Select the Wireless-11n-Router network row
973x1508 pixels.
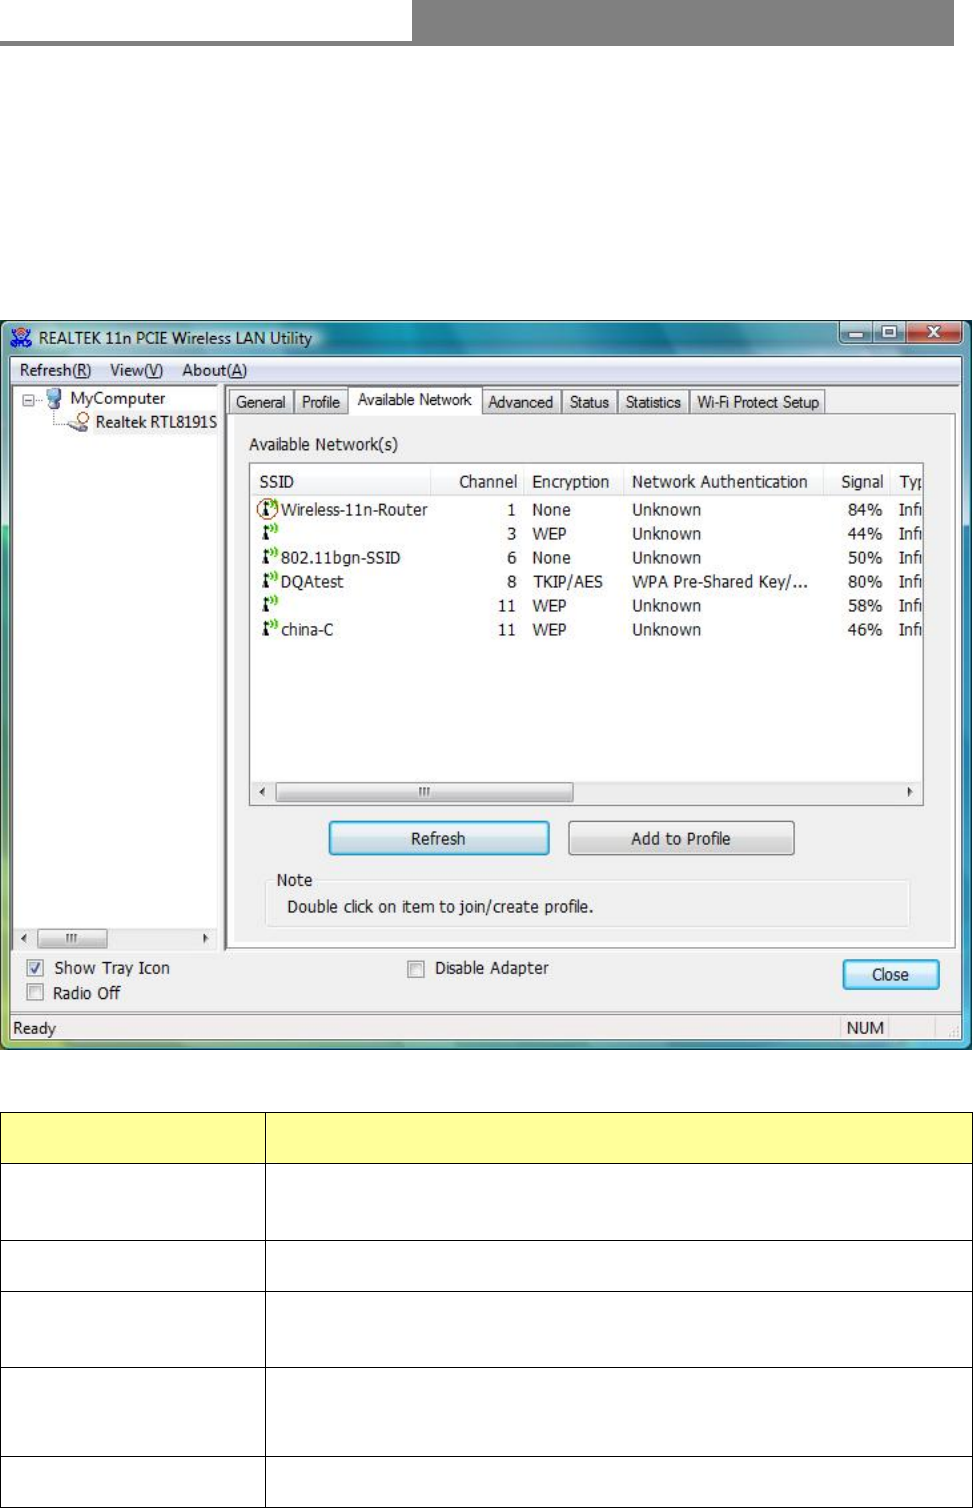tap(586, 509)
